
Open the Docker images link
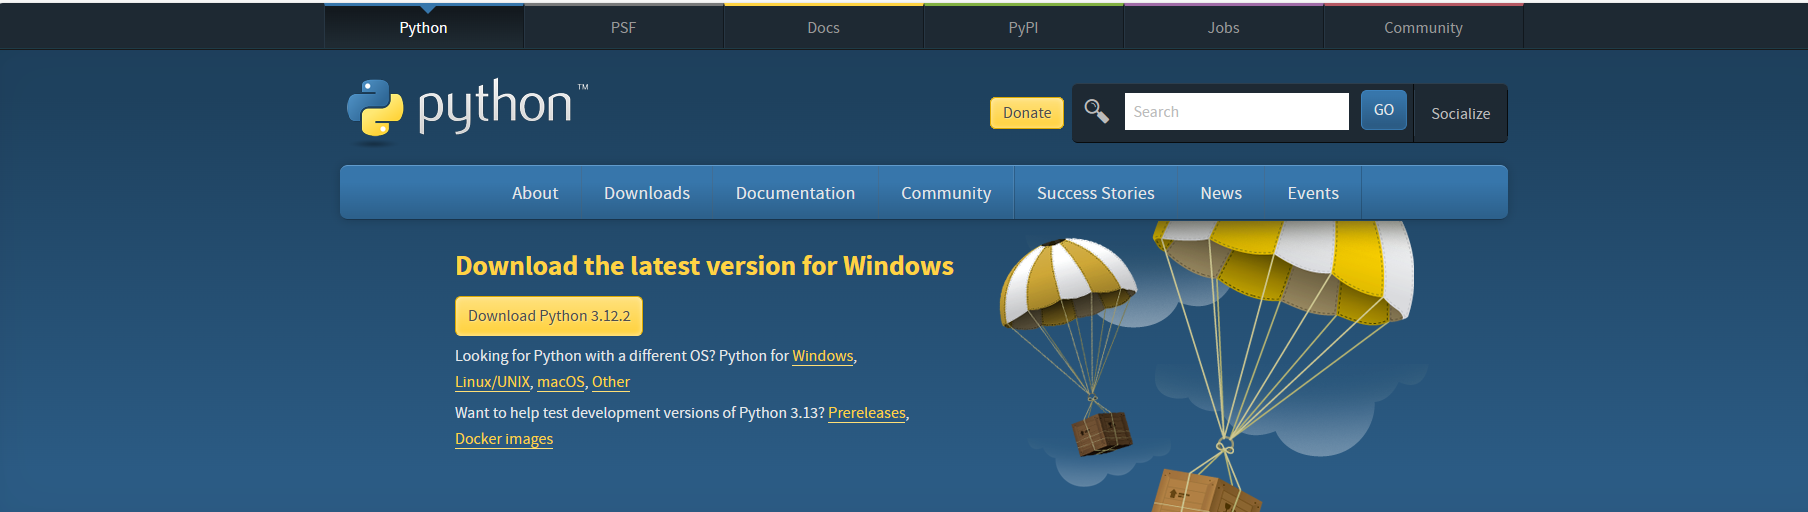pos(504,439)
